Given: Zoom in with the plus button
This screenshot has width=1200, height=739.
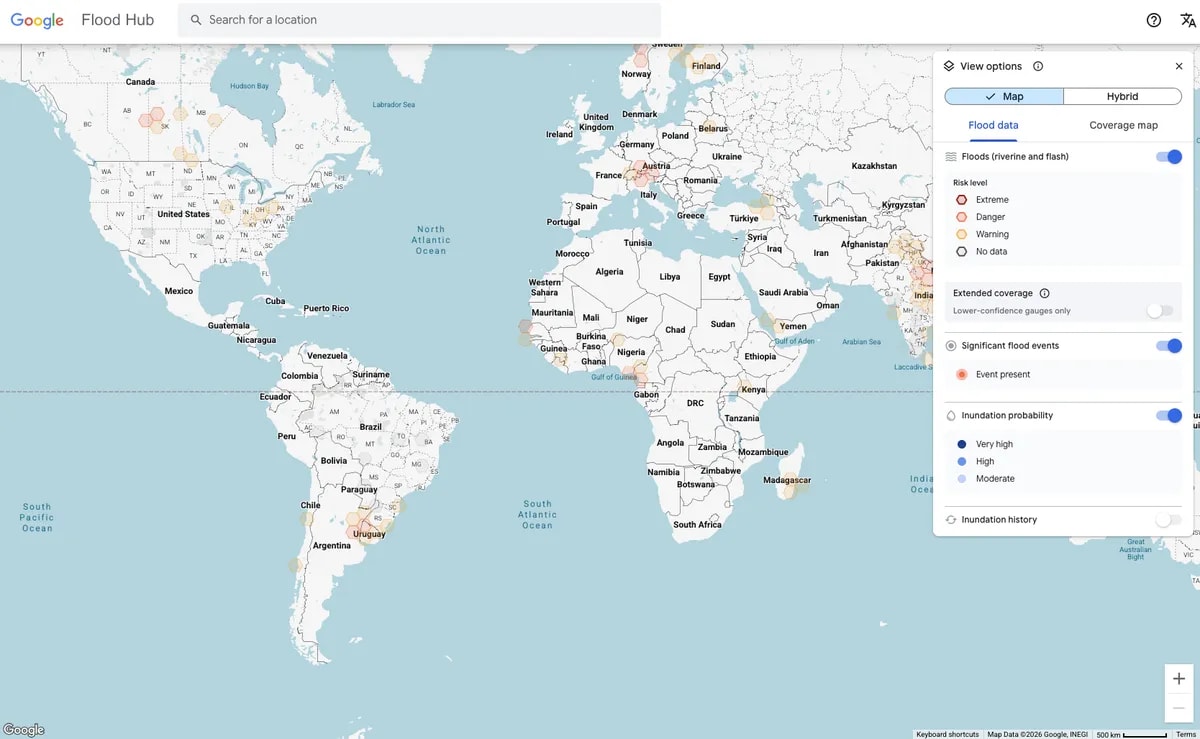Looking at the screenshot, I should point(1179,679).
